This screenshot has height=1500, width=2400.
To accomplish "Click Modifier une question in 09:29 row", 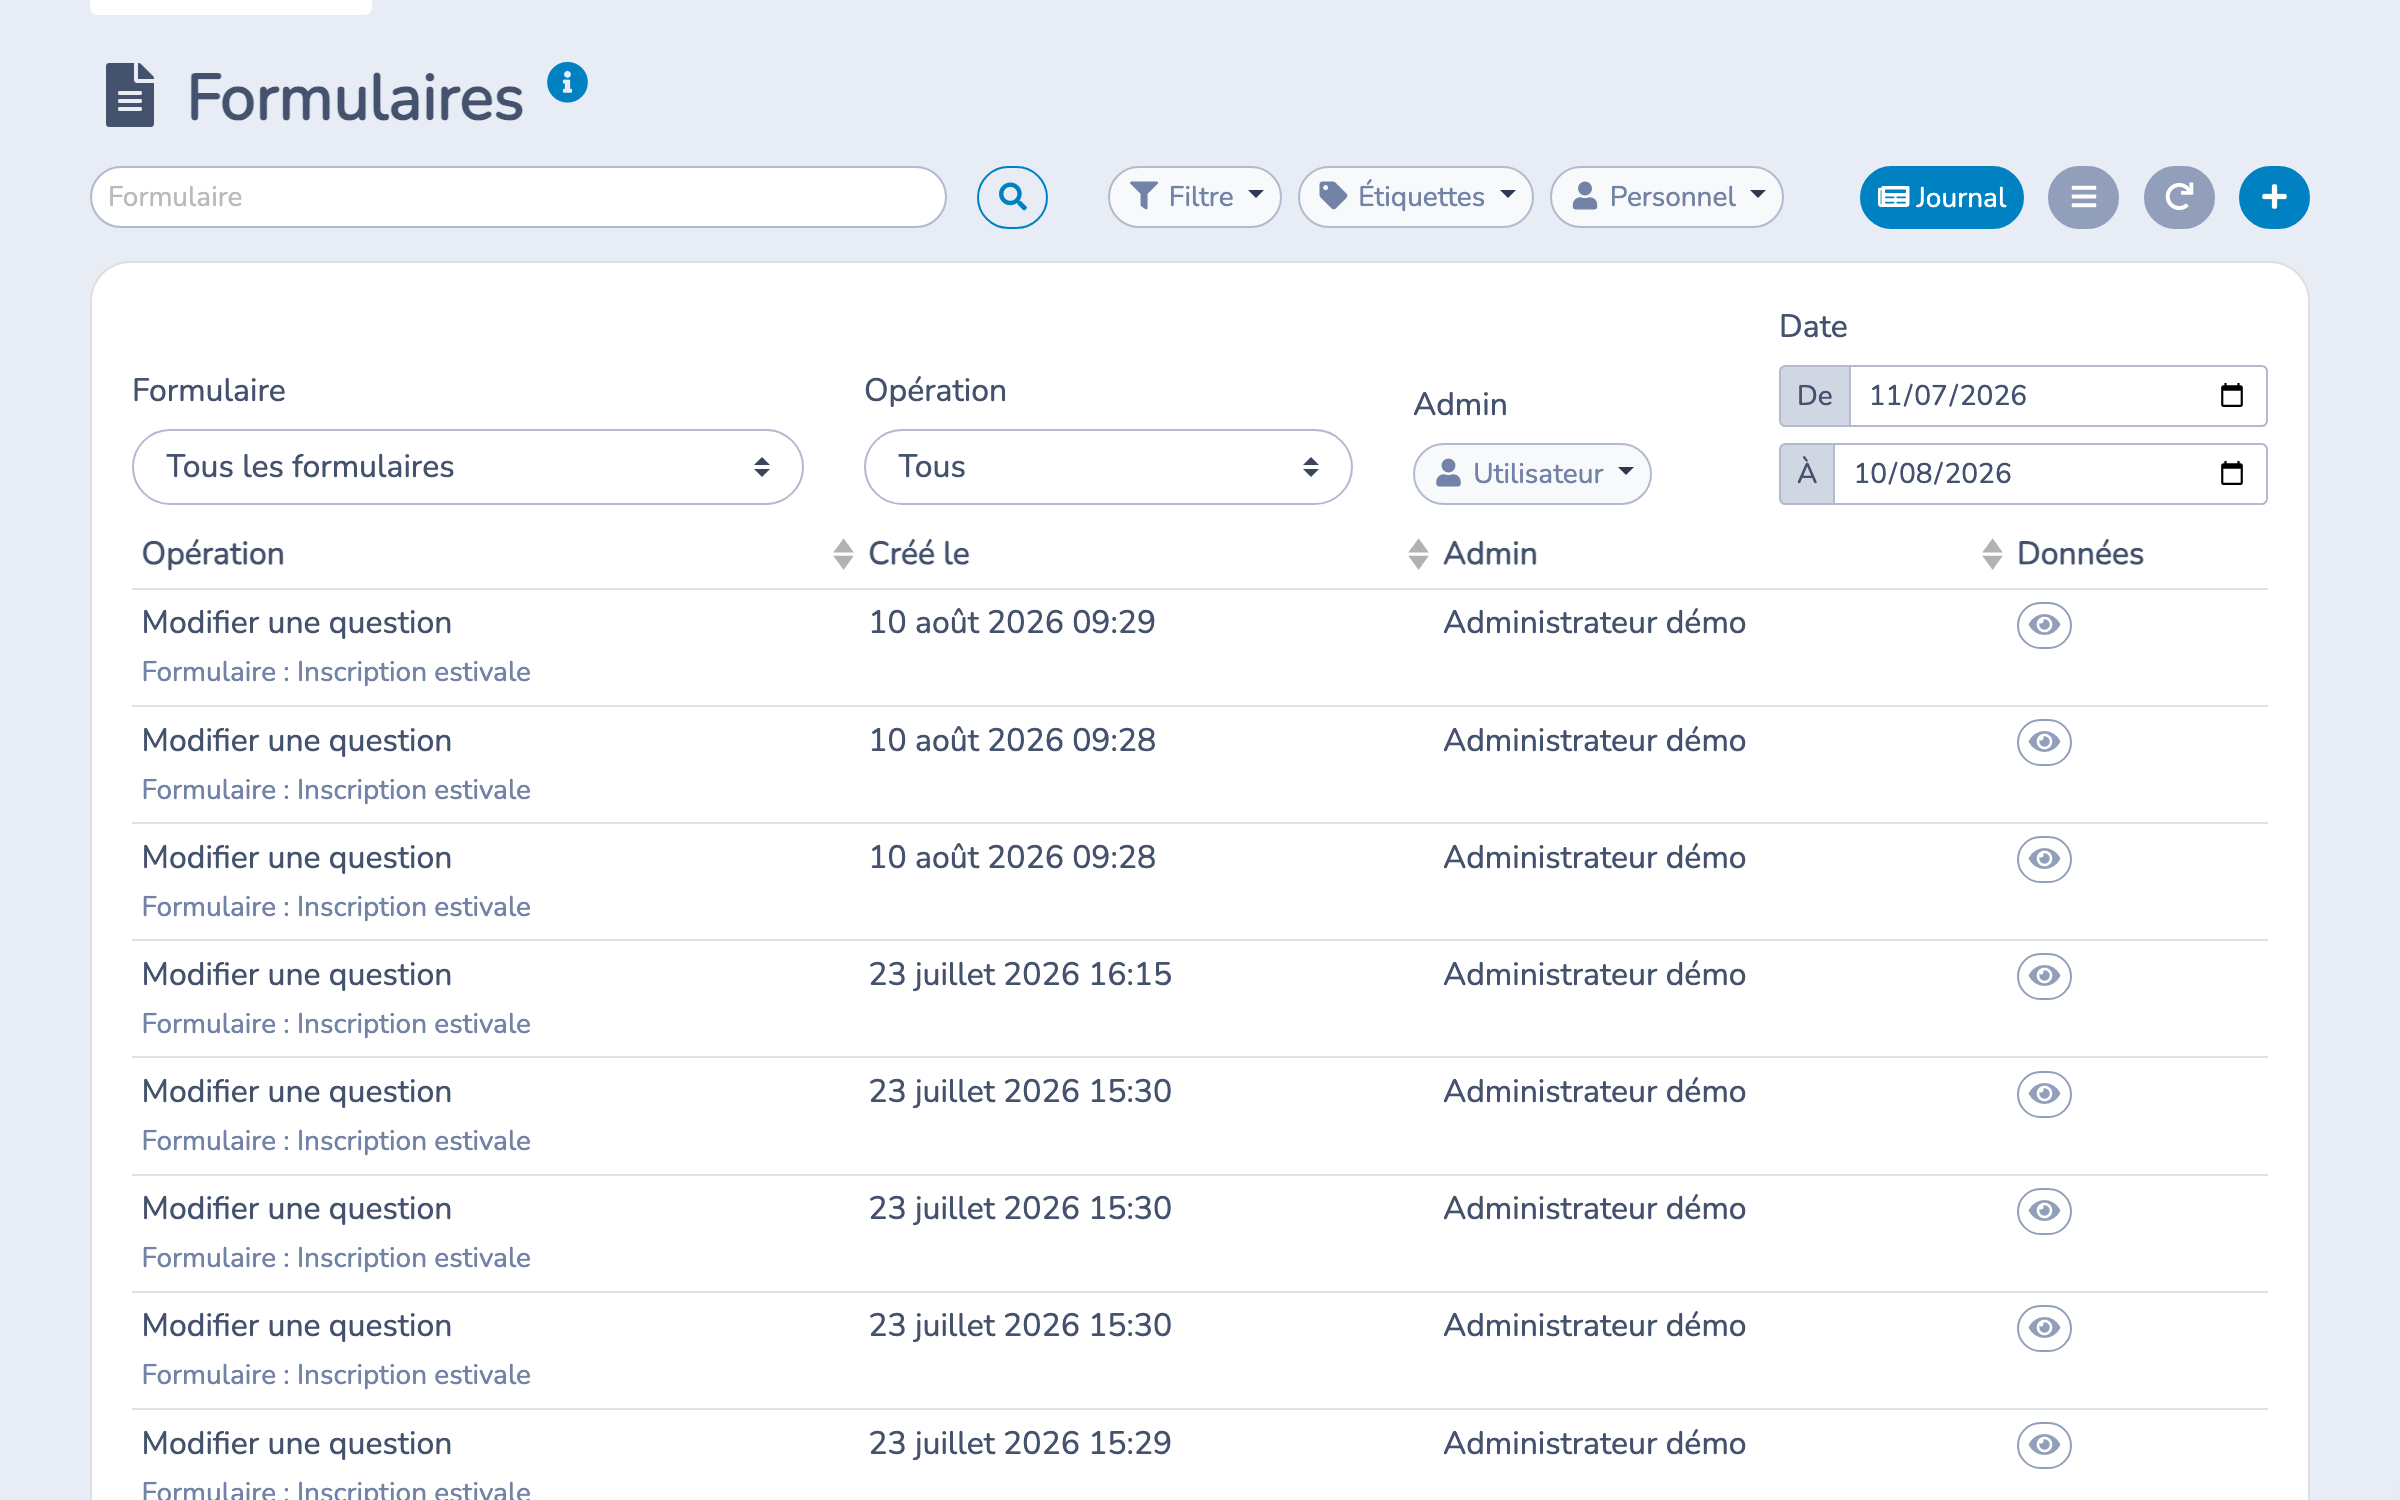I will 297,622.
